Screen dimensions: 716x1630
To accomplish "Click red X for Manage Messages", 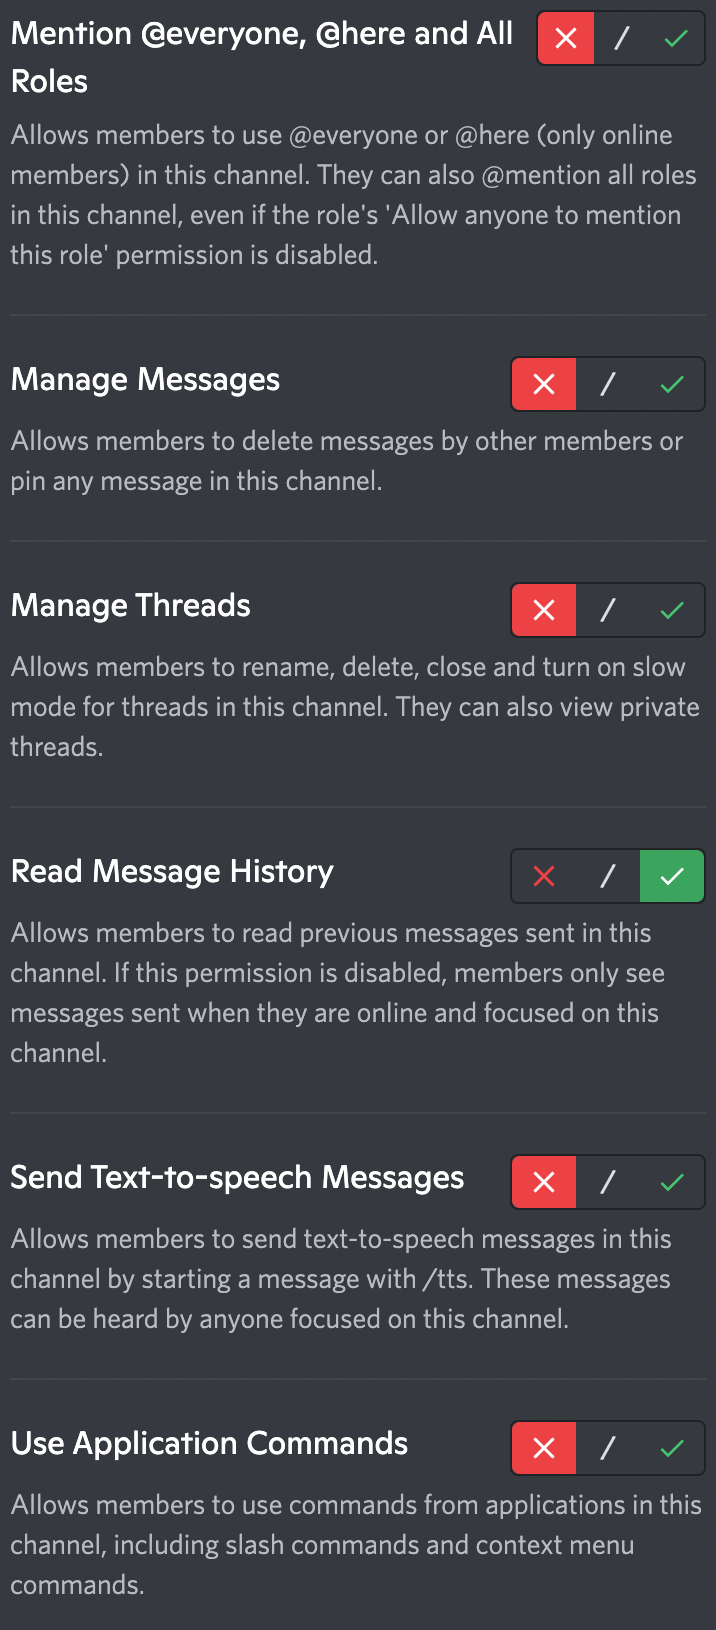I will [544, 384].
